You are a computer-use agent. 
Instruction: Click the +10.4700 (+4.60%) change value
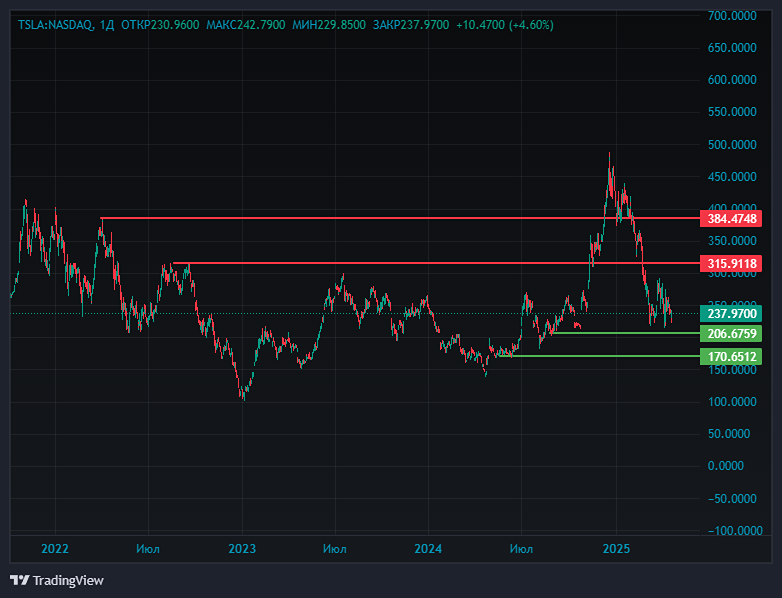tap(505, 25)
